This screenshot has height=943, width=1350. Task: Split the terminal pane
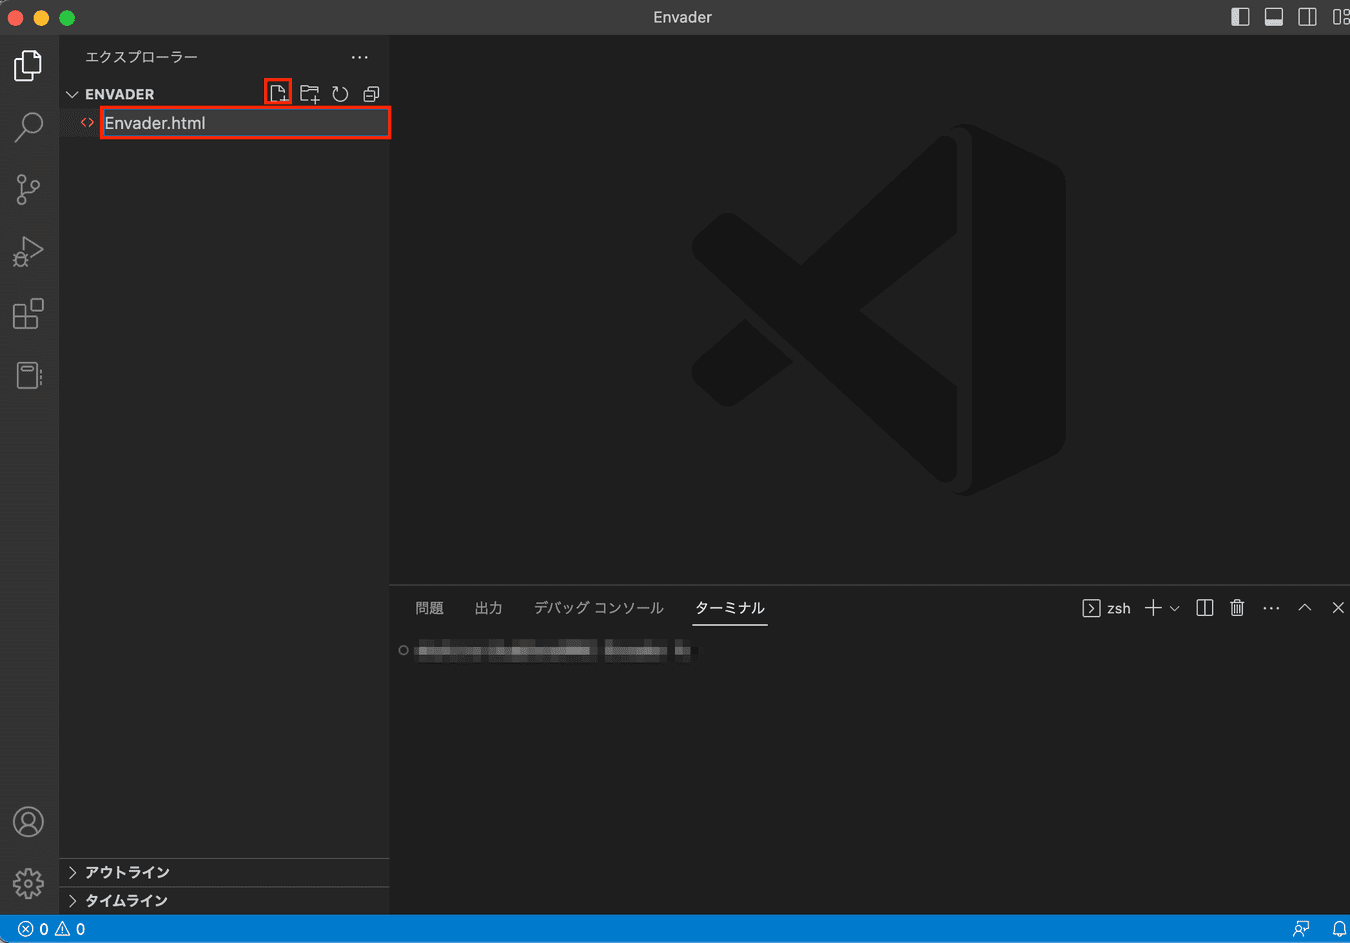coord(1205,608)
